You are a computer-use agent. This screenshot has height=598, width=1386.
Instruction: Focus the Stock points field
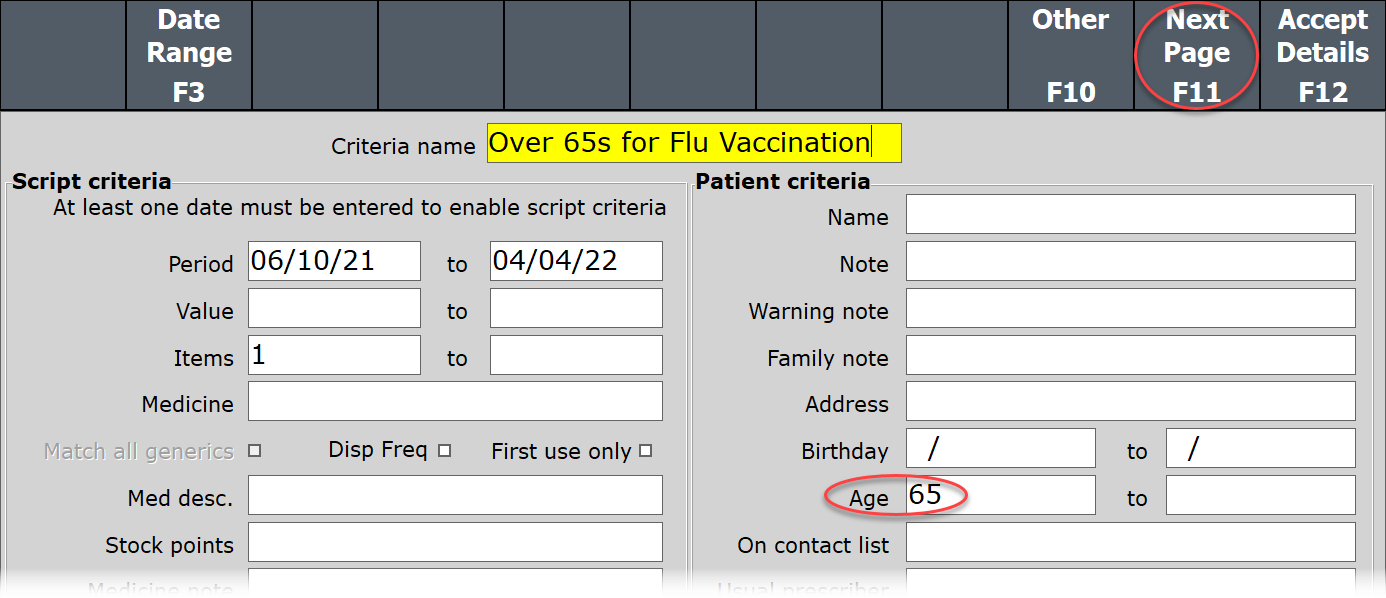[455, 542]
